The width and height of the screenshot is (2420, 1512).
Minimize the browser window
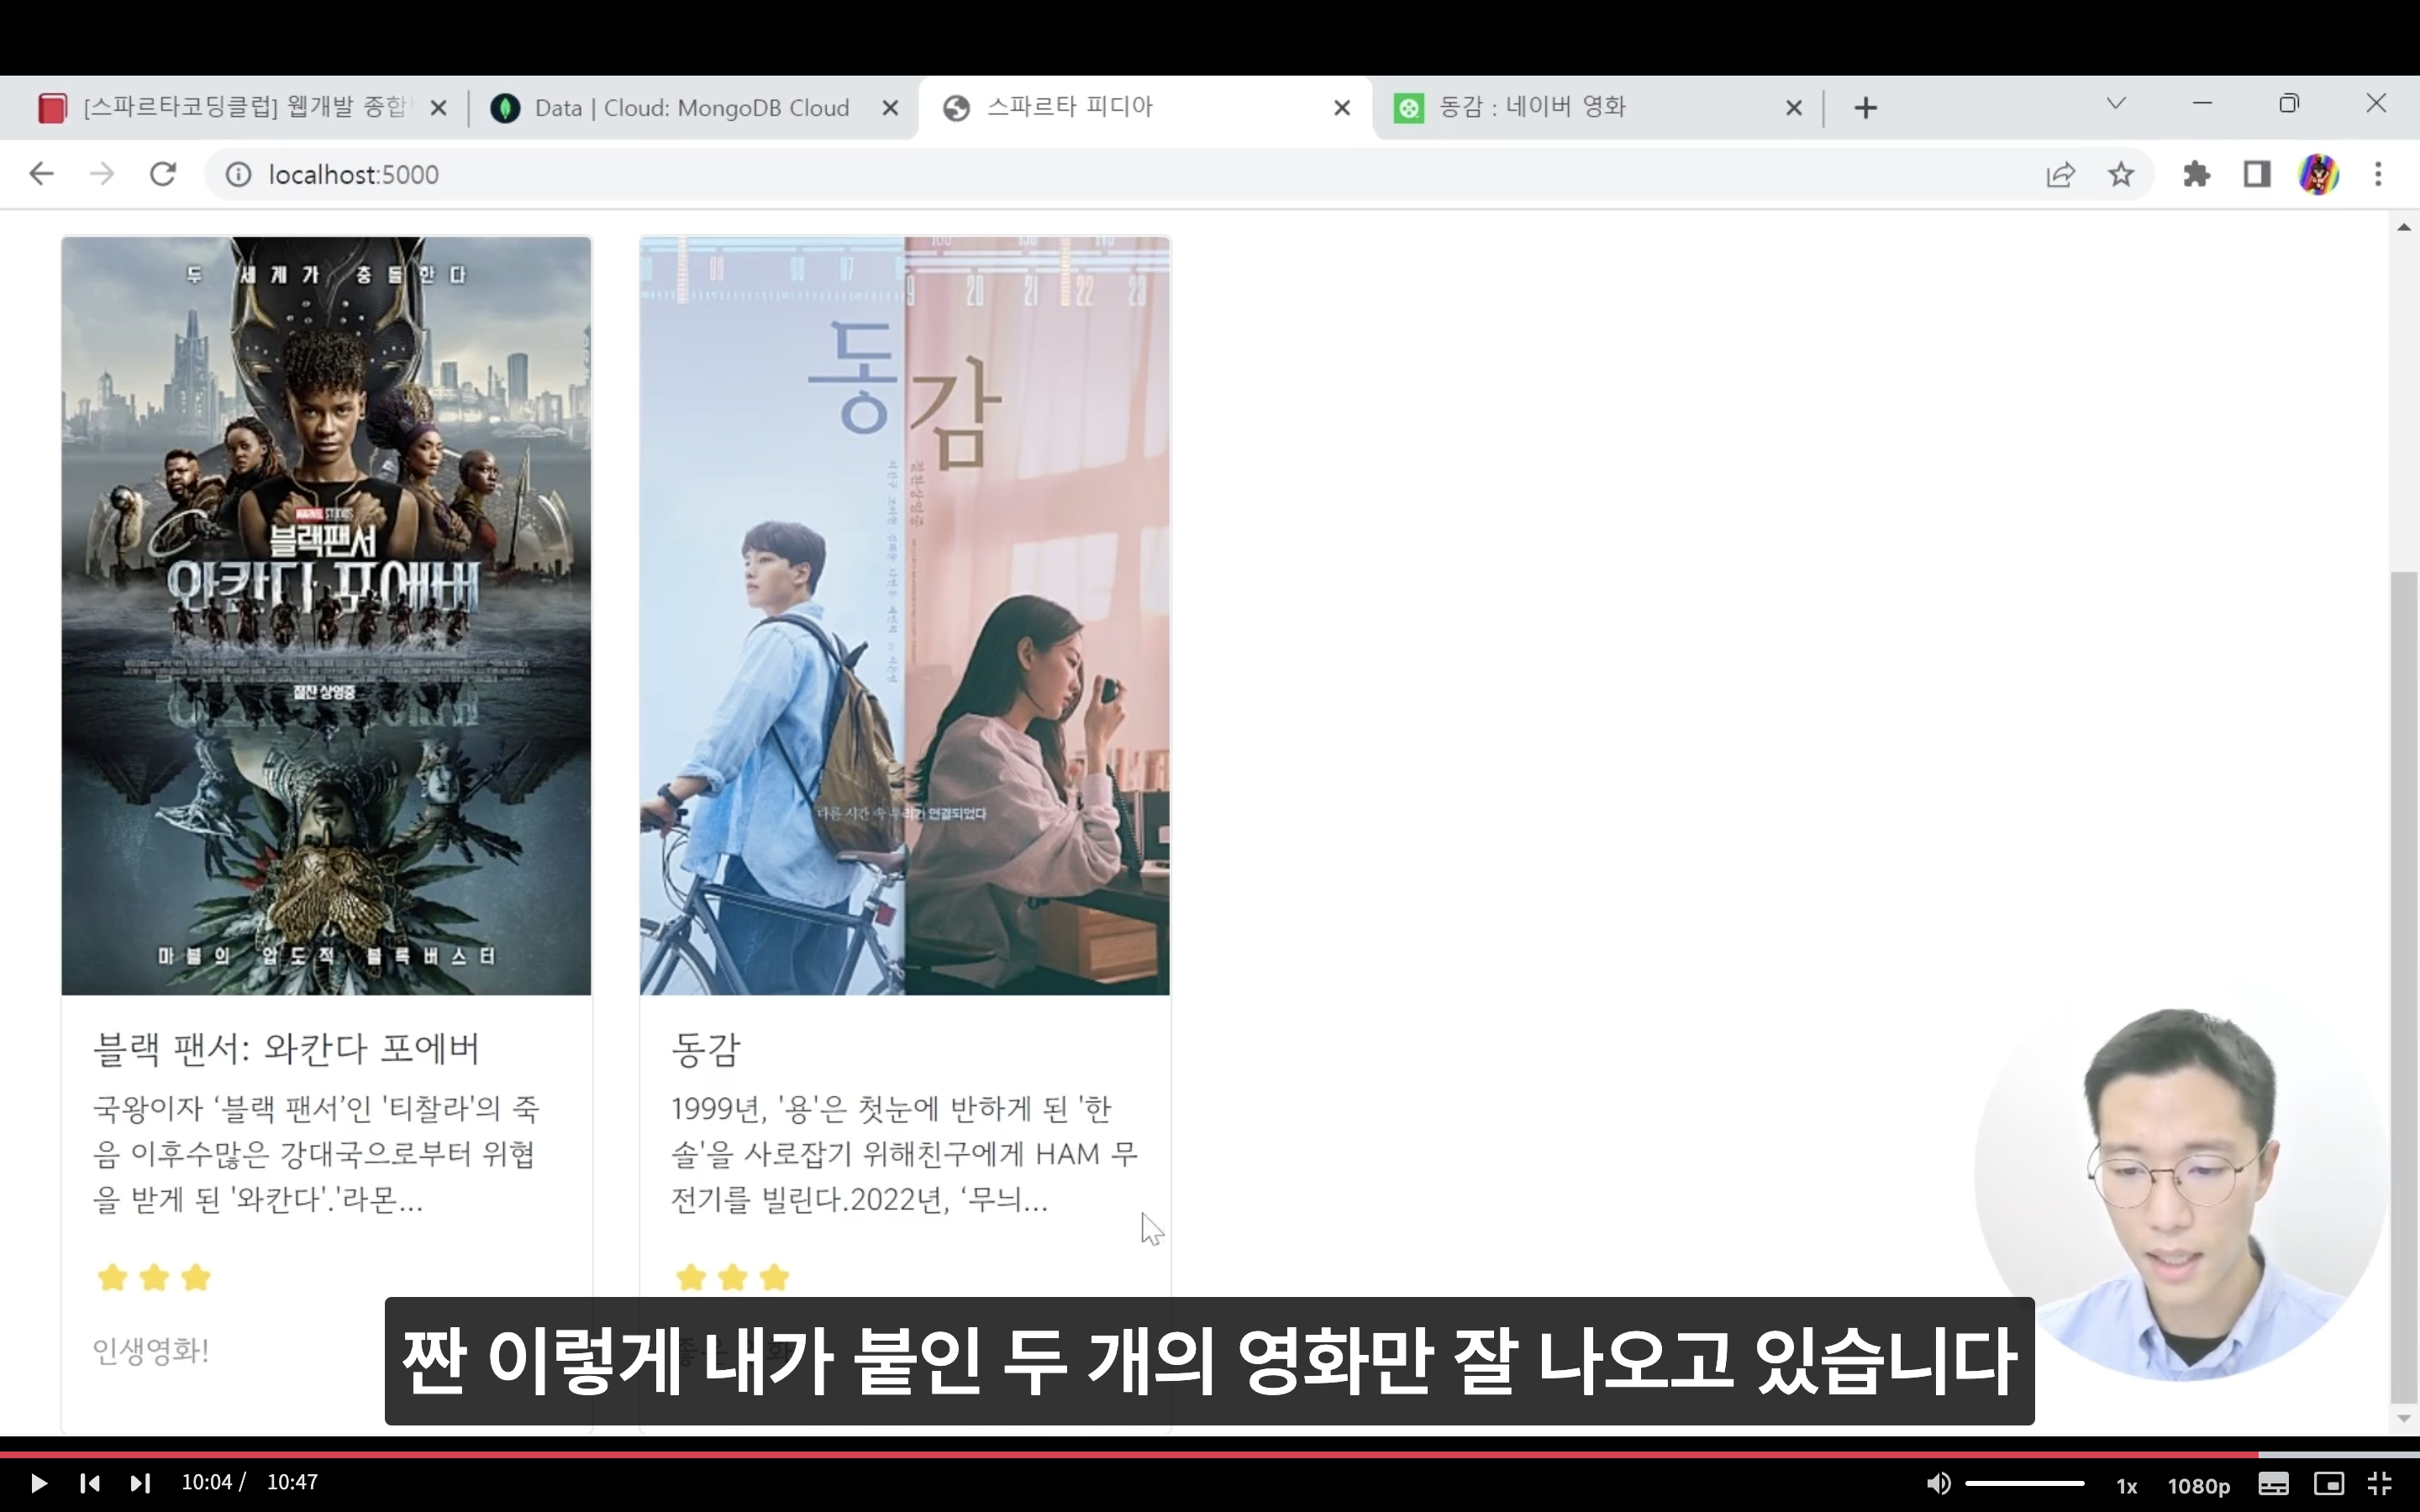pyautogui.click(x=2202, y=104)
